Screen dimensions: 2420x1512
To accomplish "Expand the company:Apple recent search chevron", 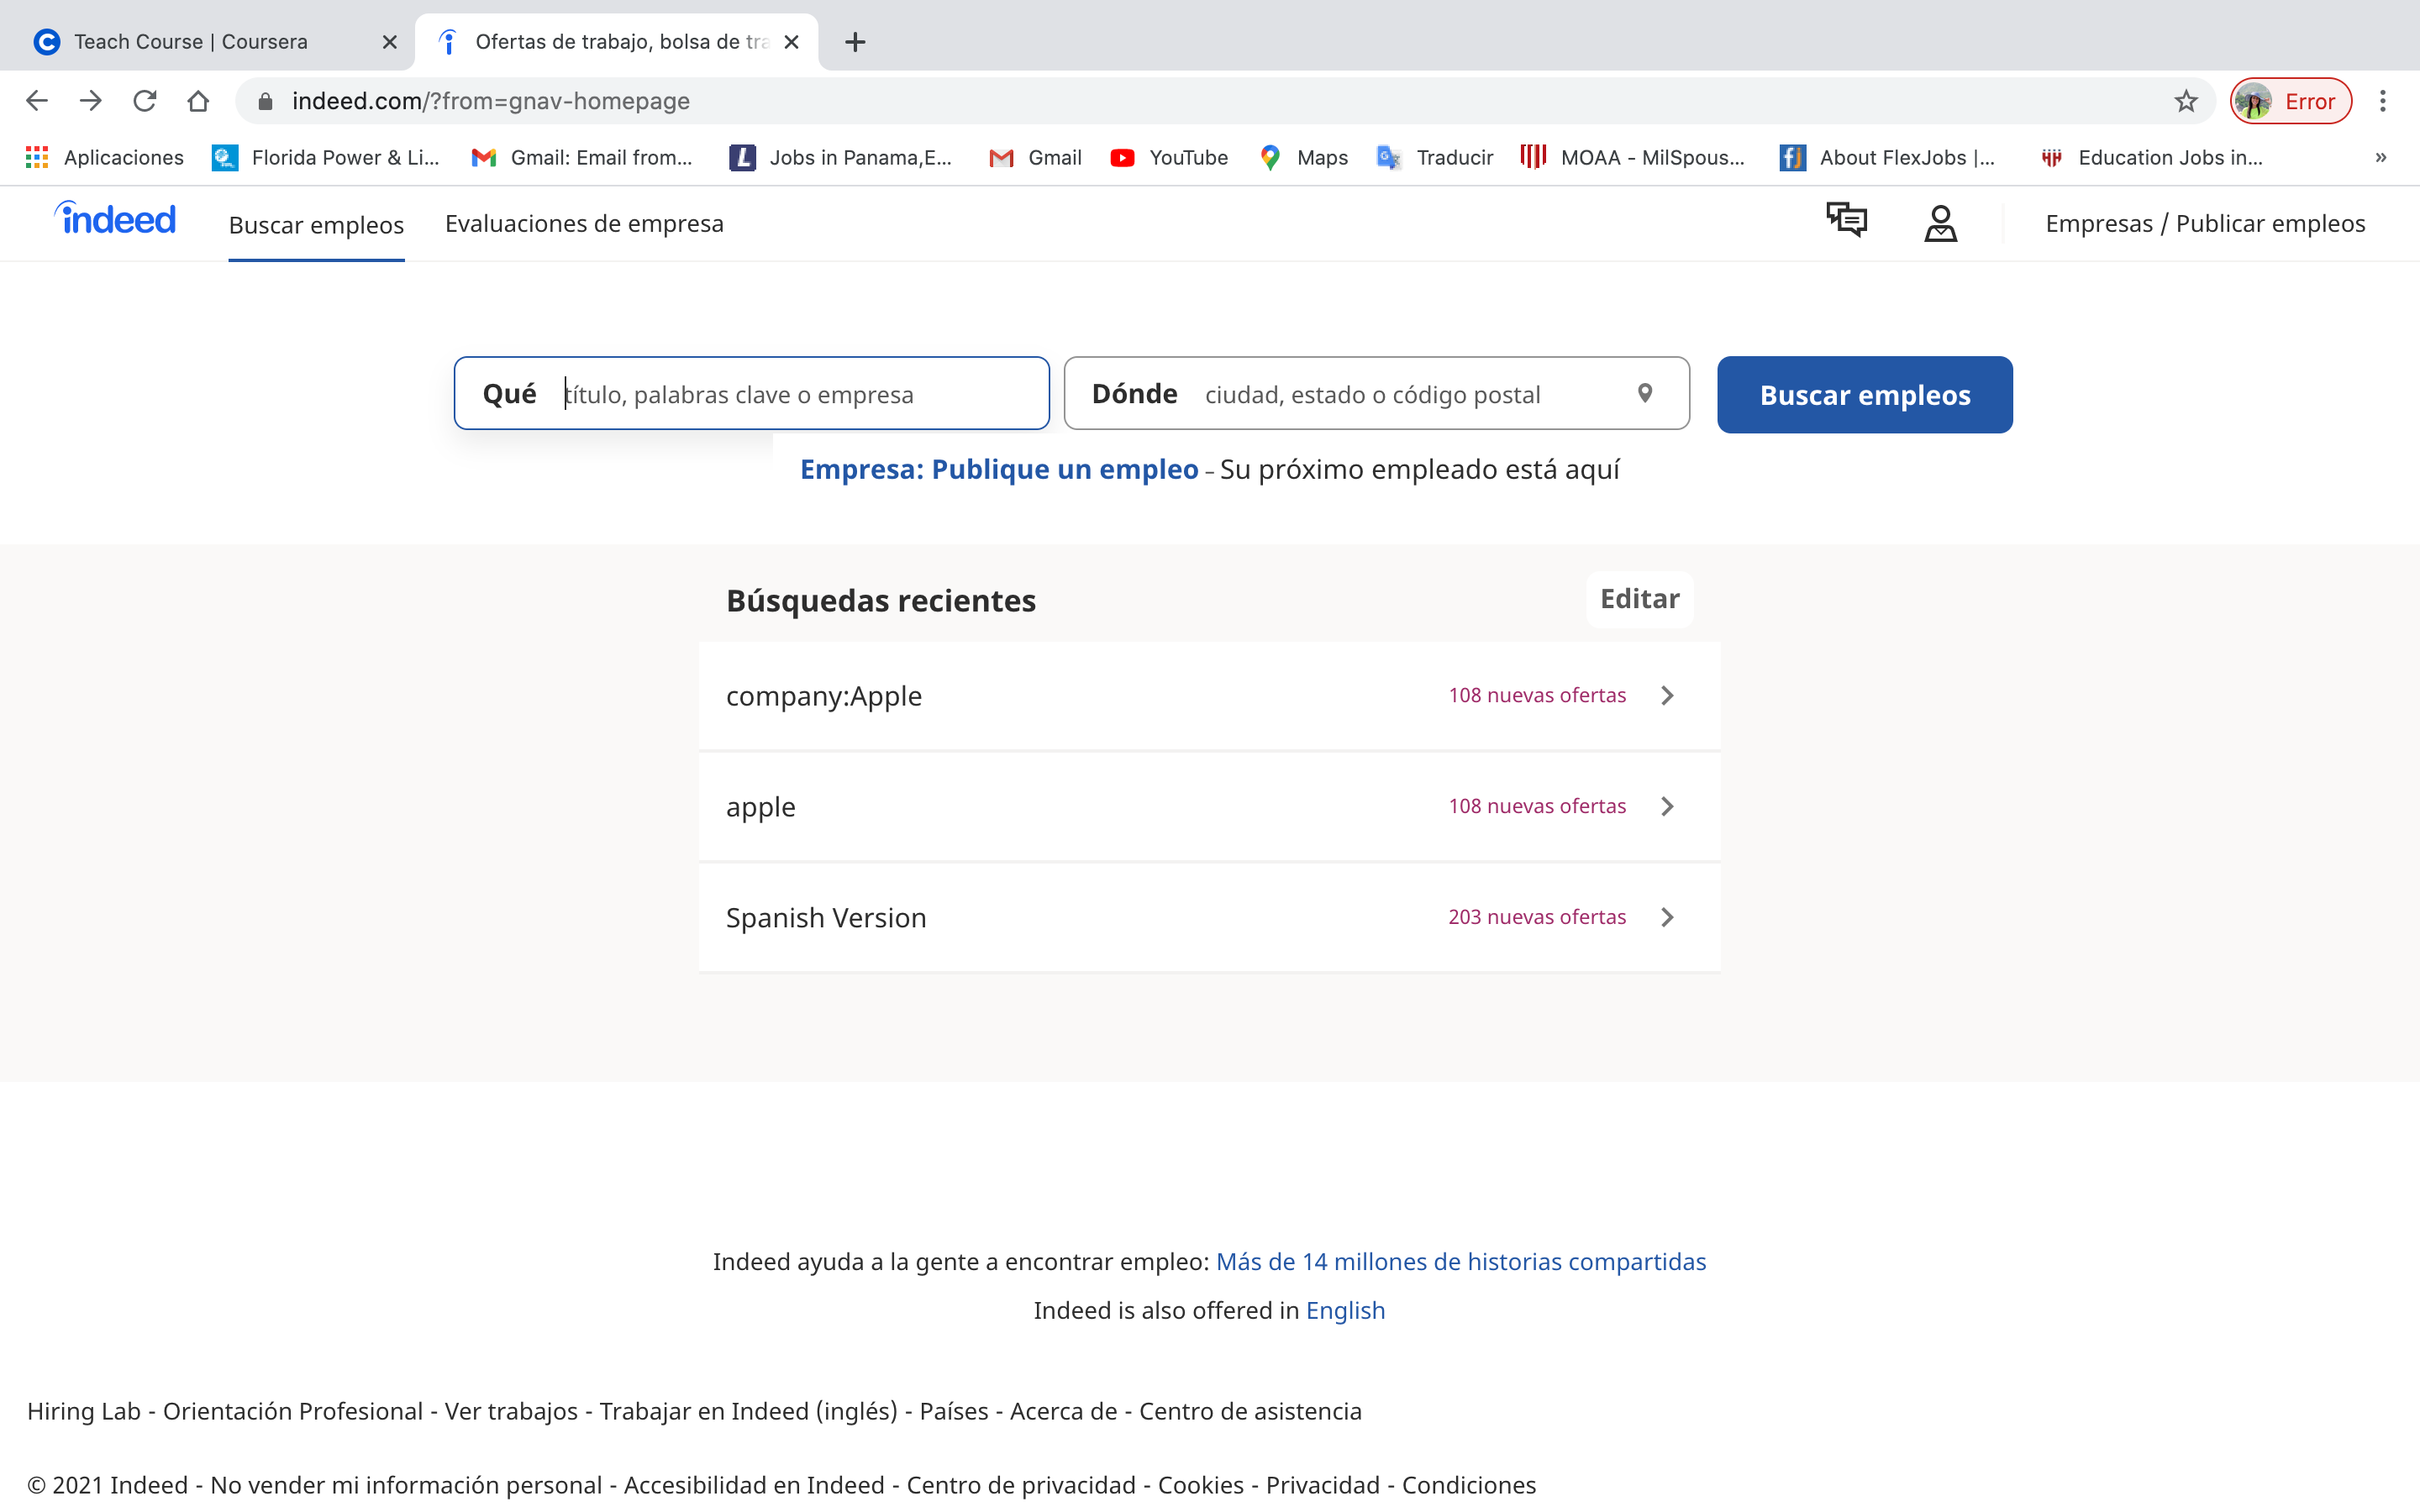I will pos(1667,695).
